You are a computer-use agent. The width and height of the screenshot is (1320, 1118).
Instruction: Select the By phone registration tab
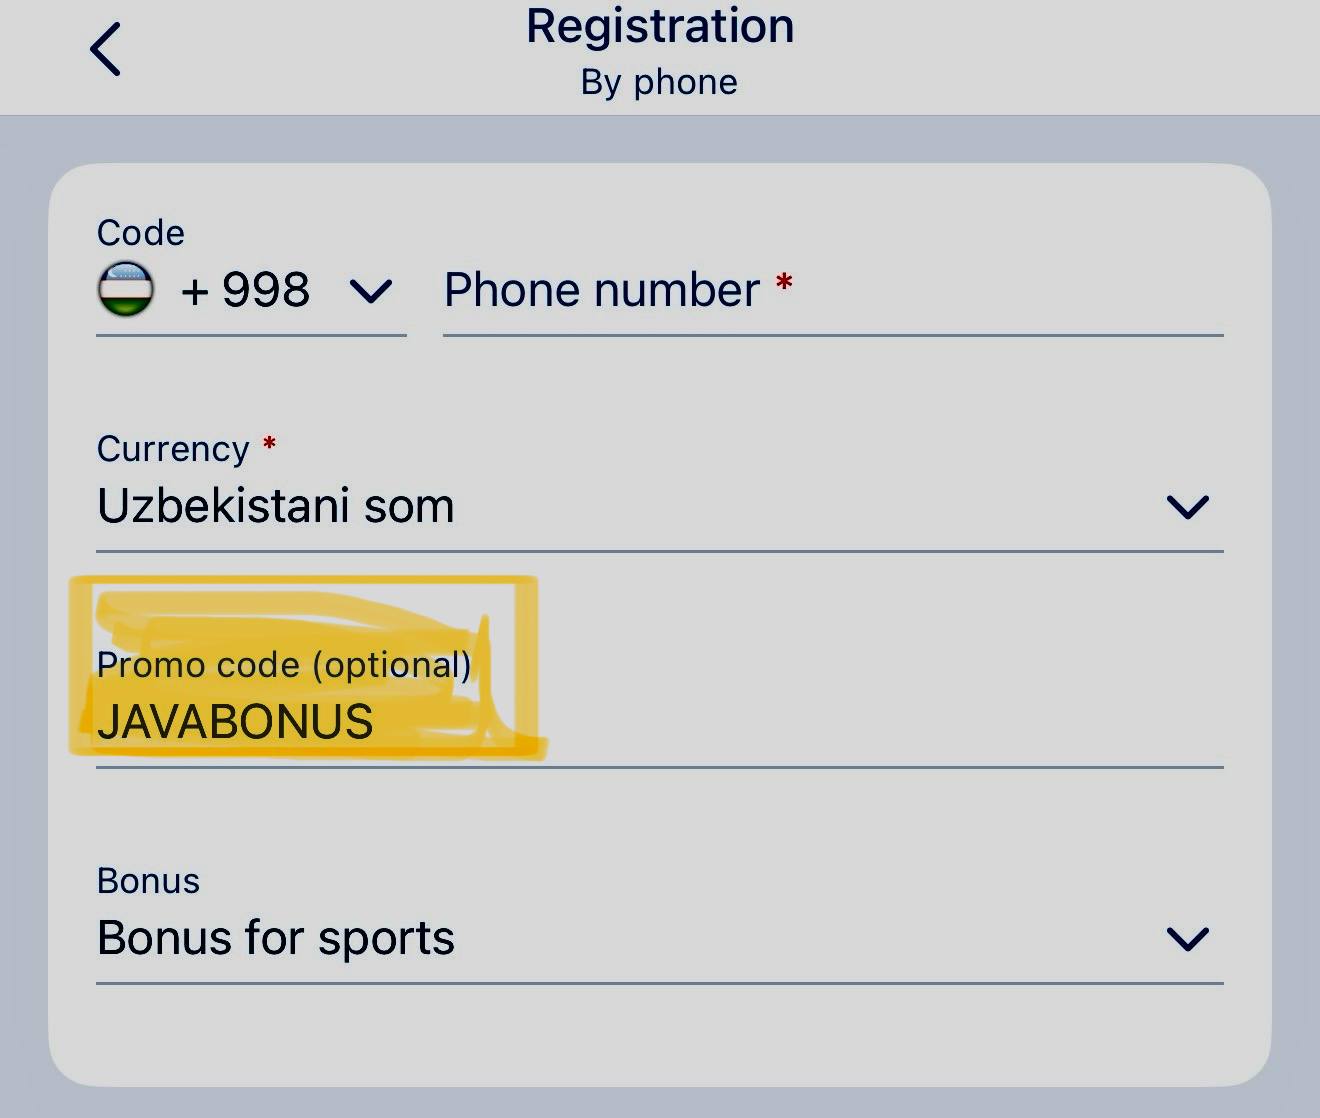pyautogui.click(x=659, y=82)
